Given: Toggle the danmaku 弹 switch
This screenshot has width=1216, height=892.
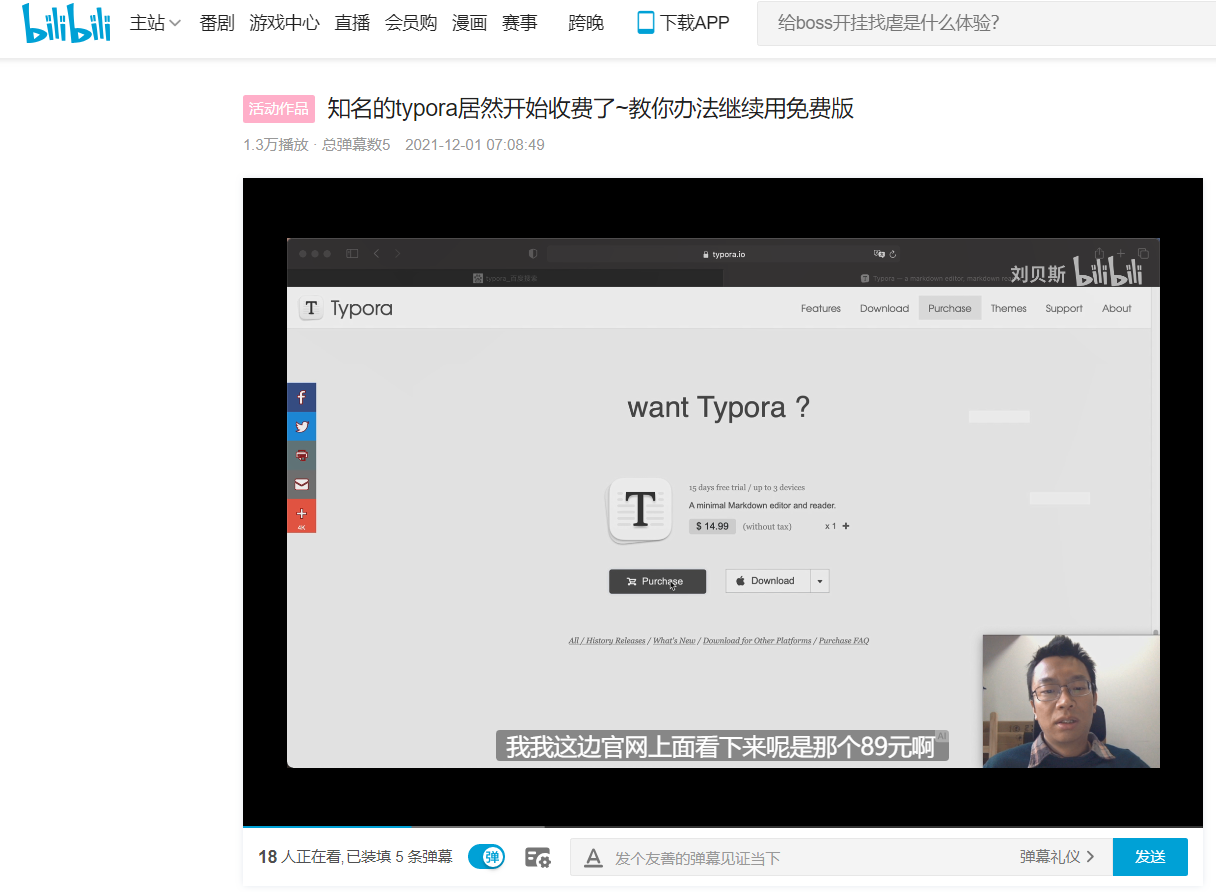Looking at the screenshot, I should click(x=487, y=857).
